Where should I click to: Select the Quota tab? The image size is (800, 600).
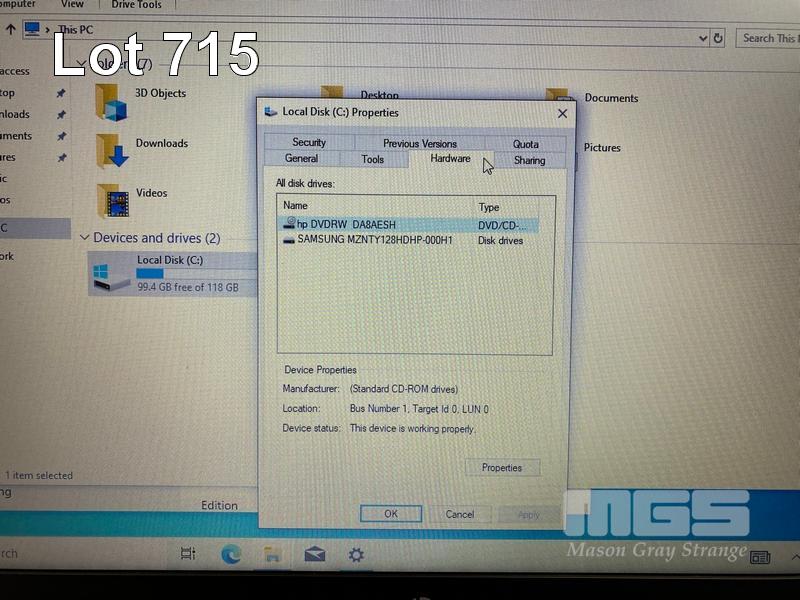[525, 144]
